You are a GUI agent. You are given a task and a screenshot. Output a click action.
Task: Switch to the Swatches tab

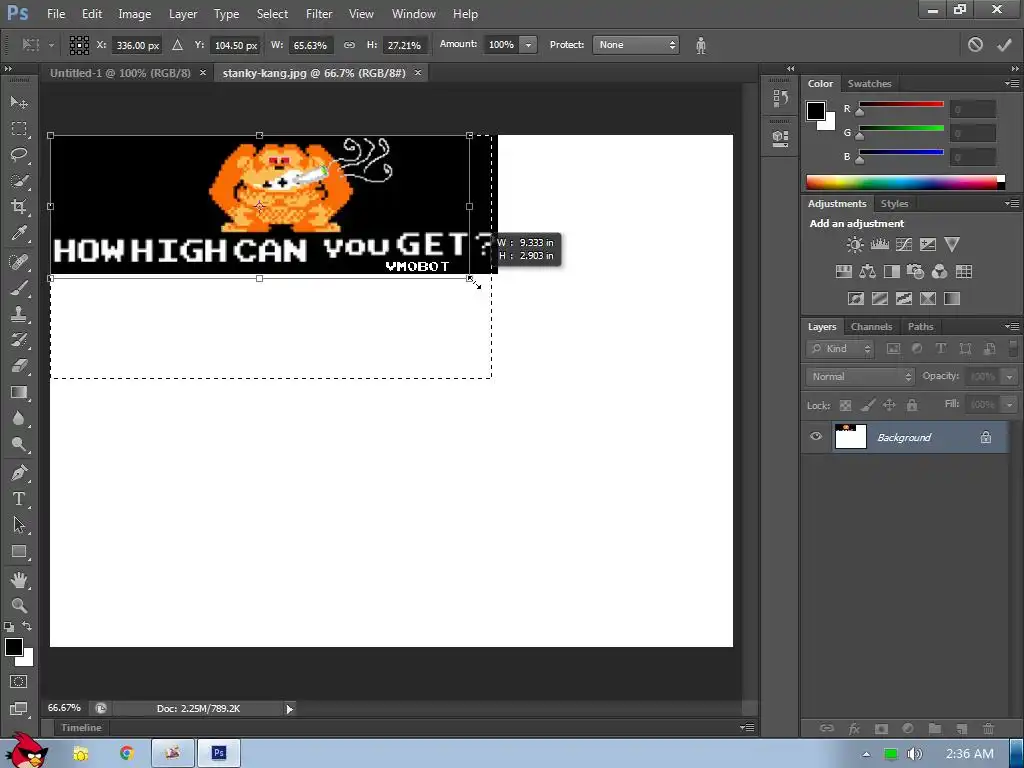[869, 84]
